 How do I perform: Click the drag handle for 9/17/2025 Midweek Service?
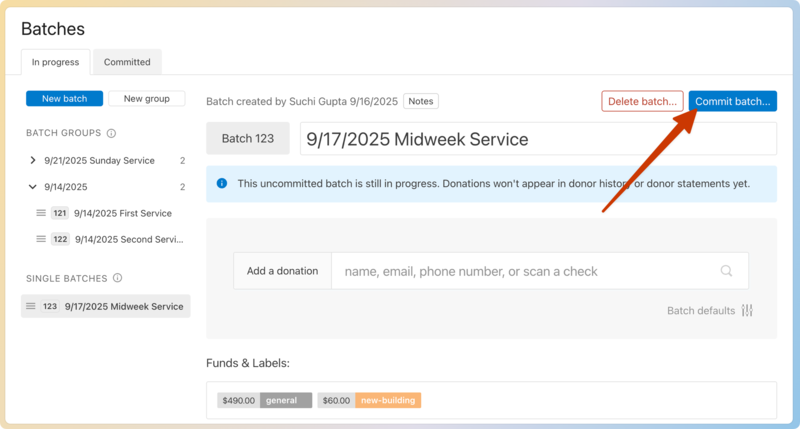click(x=31, y=307)
